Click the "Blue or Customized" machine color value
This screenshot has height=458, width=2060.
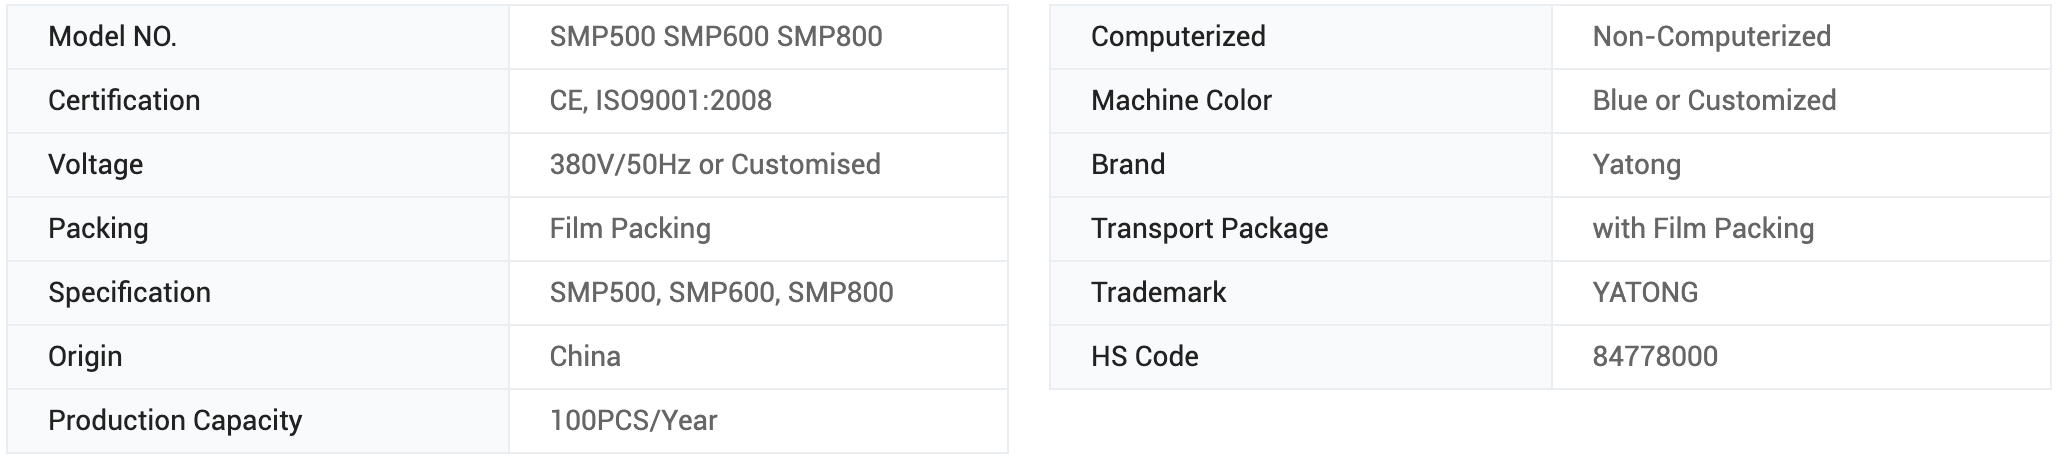1714,101
